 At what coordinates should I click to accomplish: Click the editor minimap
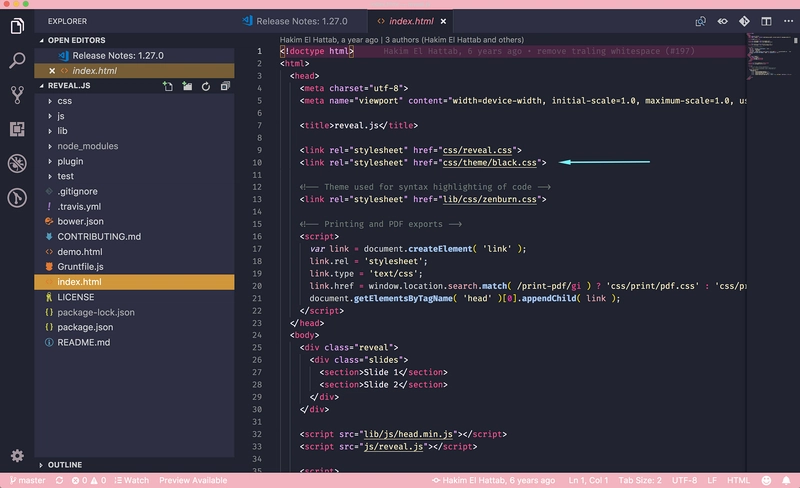(x=769, y=56)
